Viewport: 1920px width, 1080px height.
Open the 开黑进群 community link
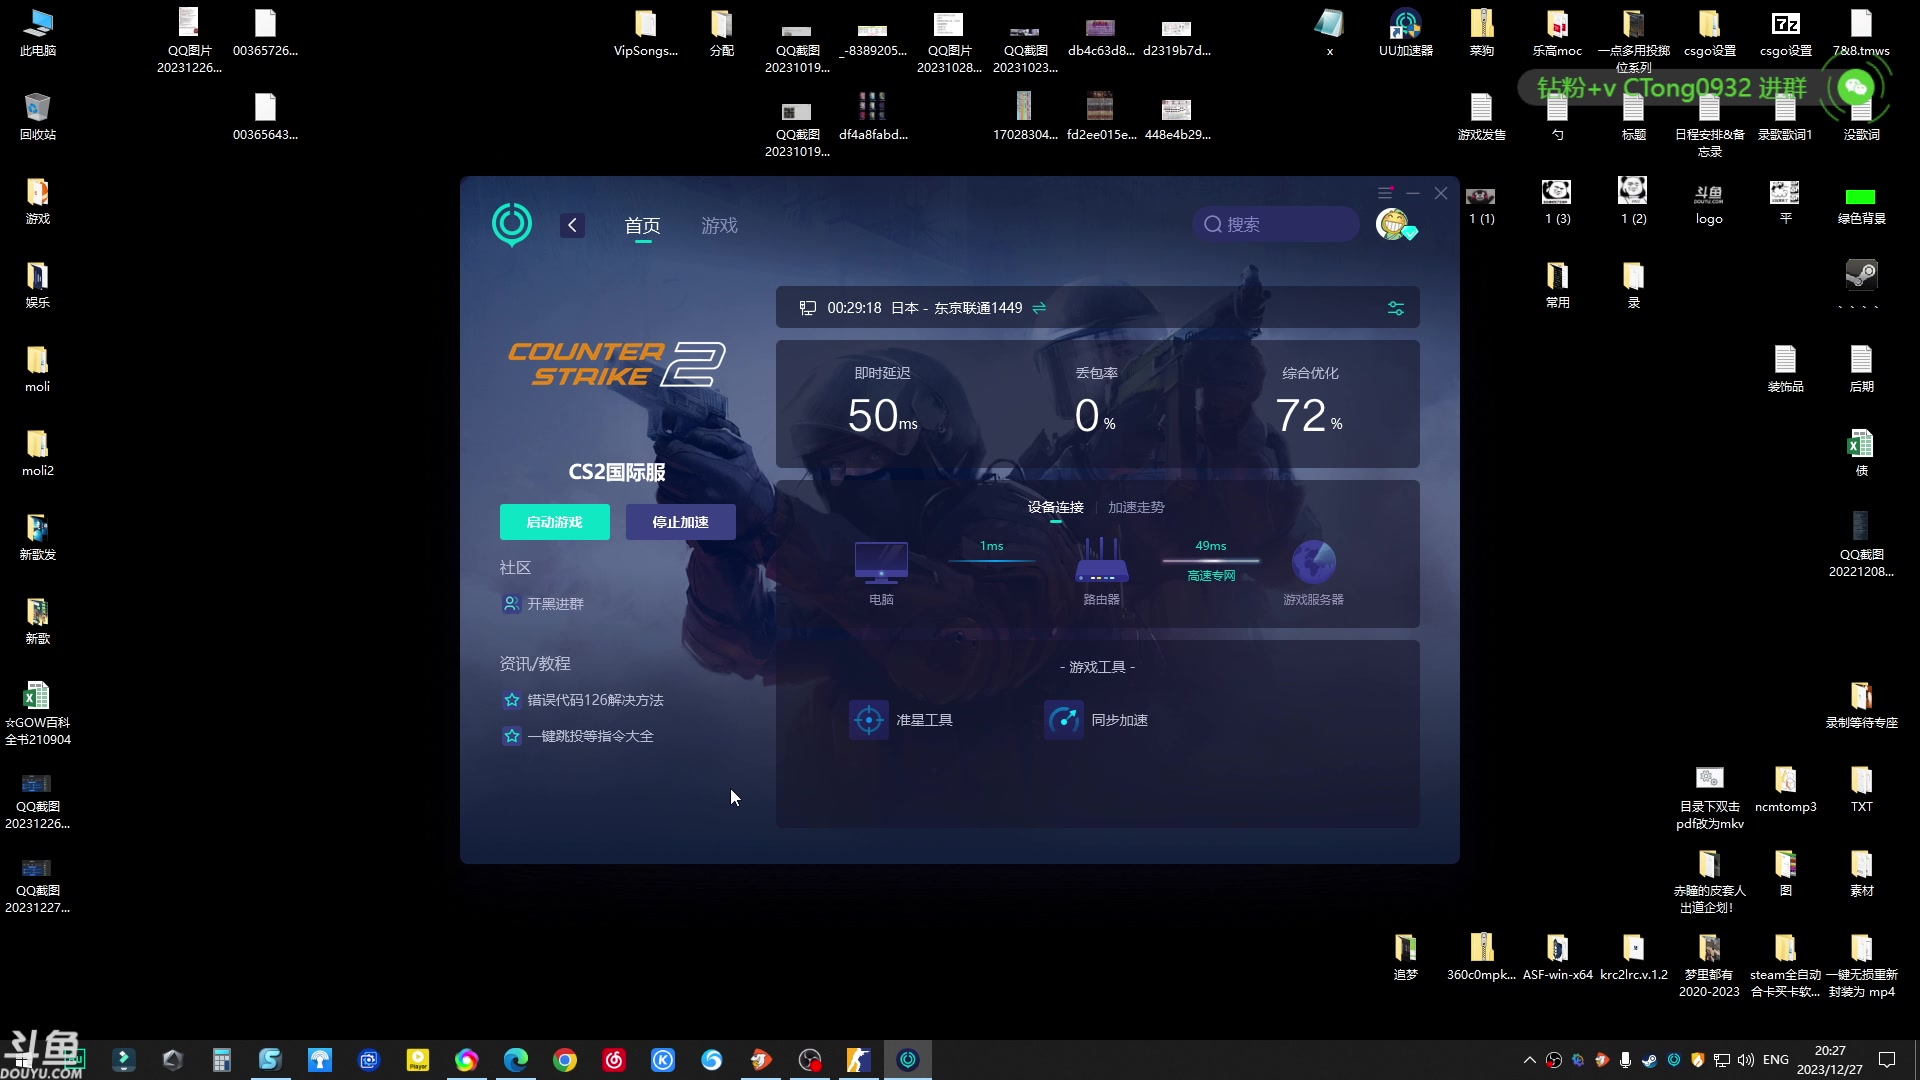pos(543,604)
